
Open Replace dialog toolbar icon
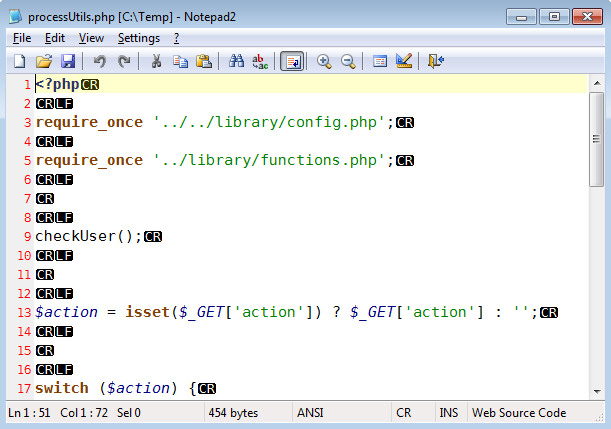pos(260,61)
